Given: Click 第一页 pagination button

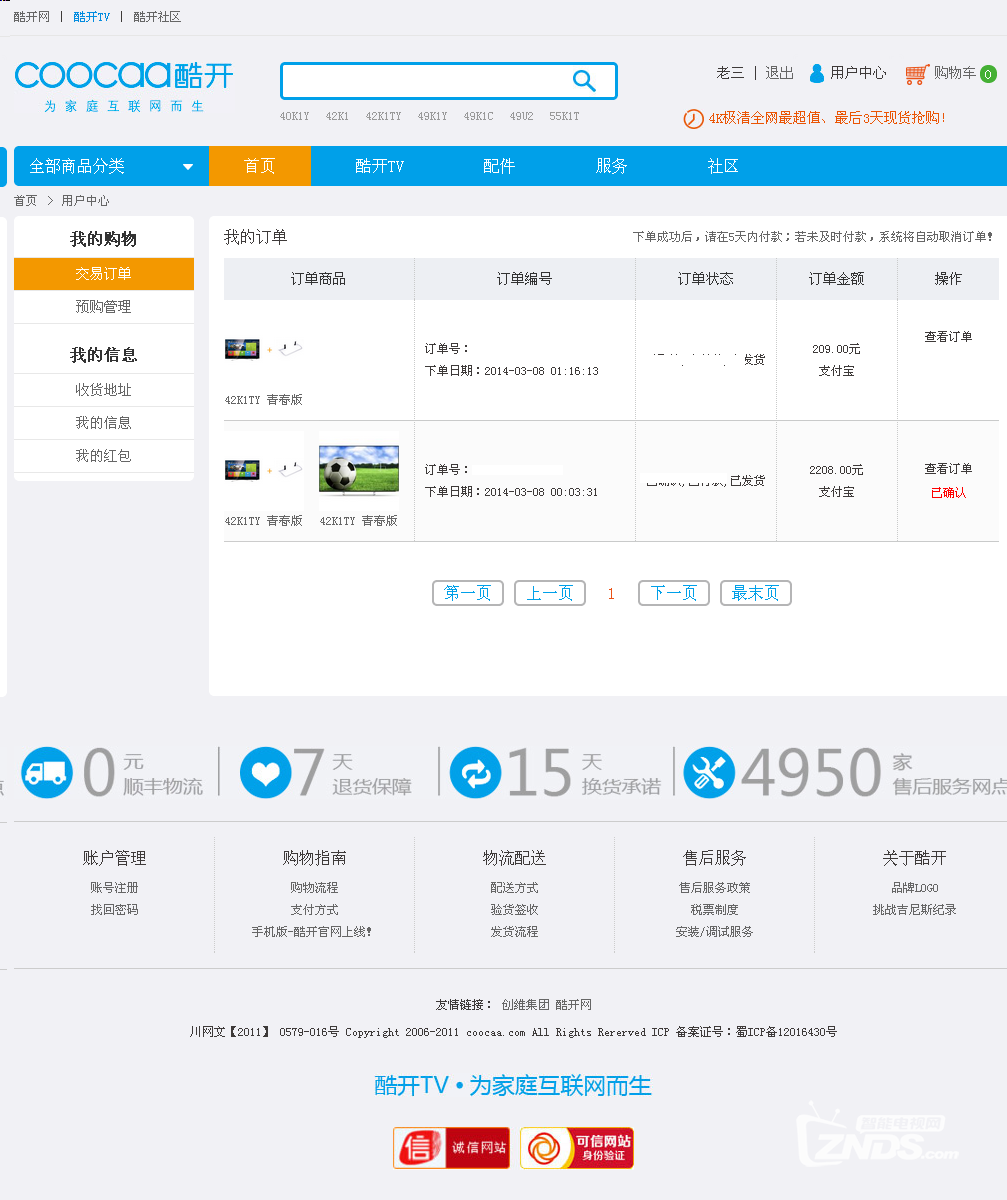Looking at the screenshot, I should (468, 593).
